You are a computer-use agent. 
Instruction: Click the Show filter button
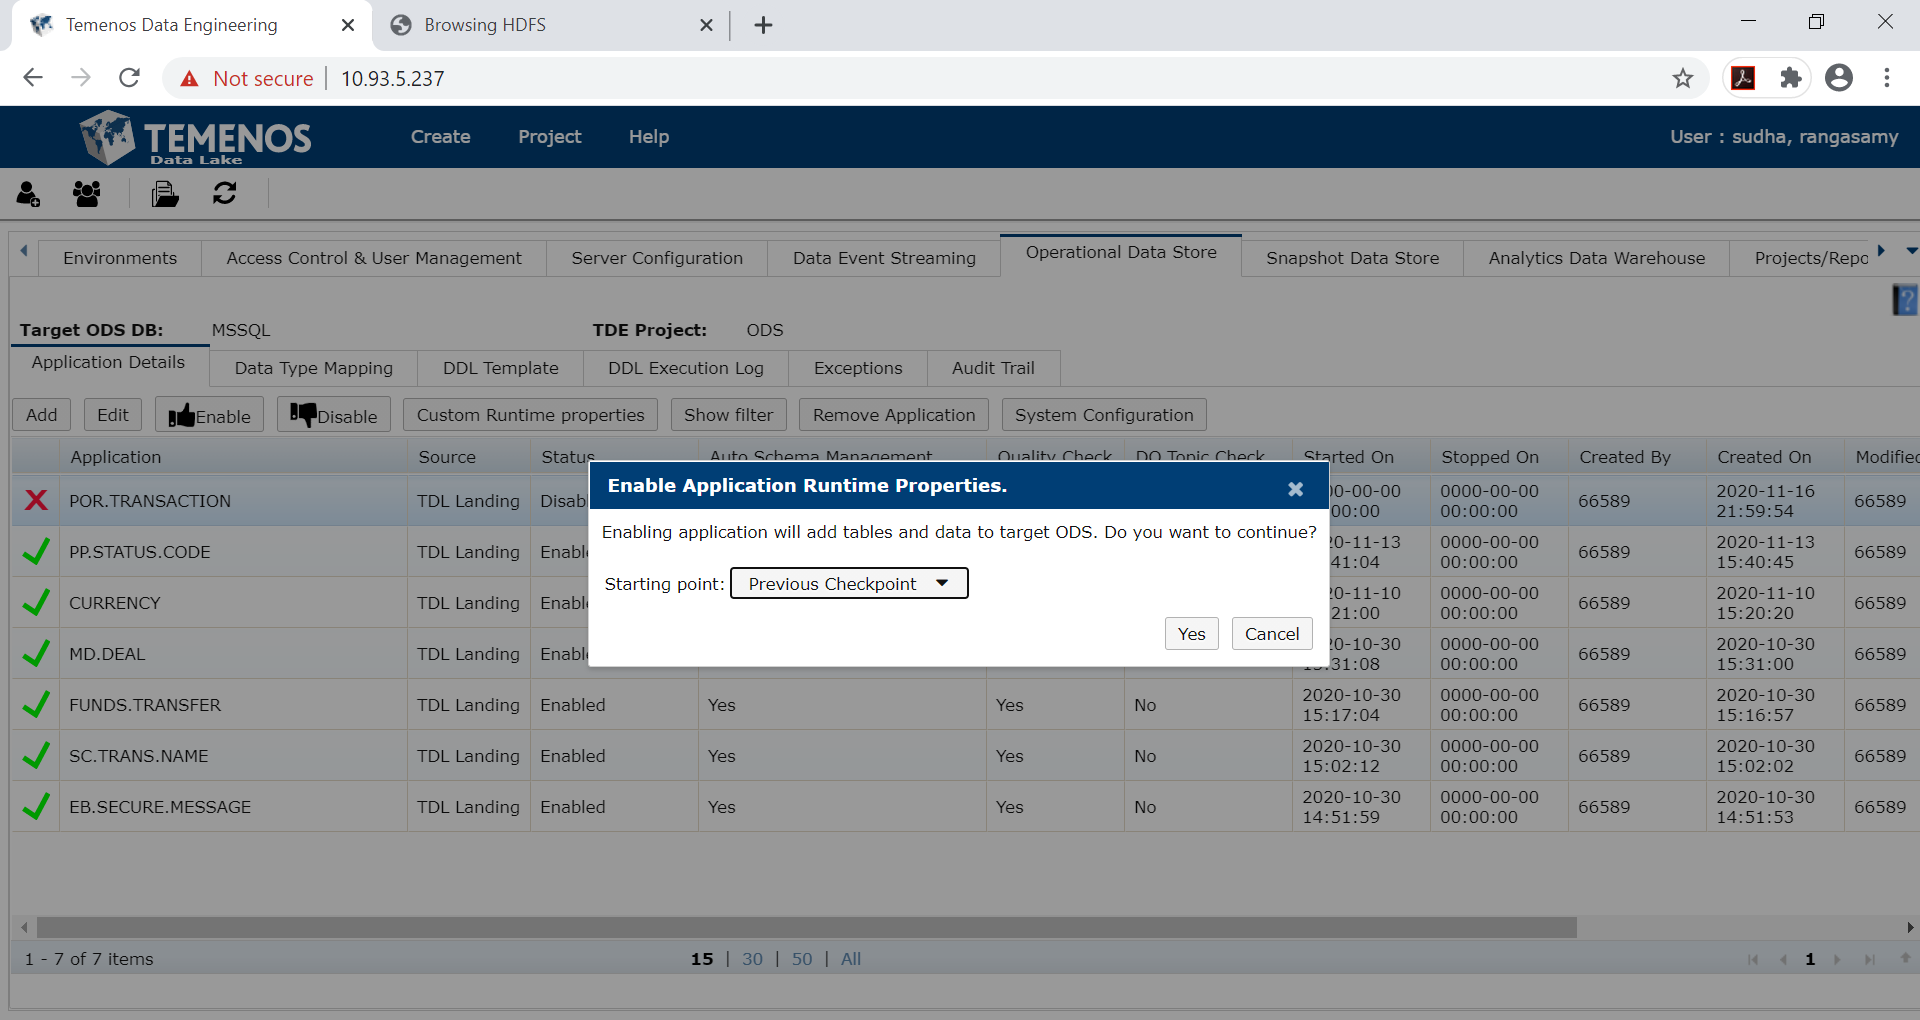[727, 414]
